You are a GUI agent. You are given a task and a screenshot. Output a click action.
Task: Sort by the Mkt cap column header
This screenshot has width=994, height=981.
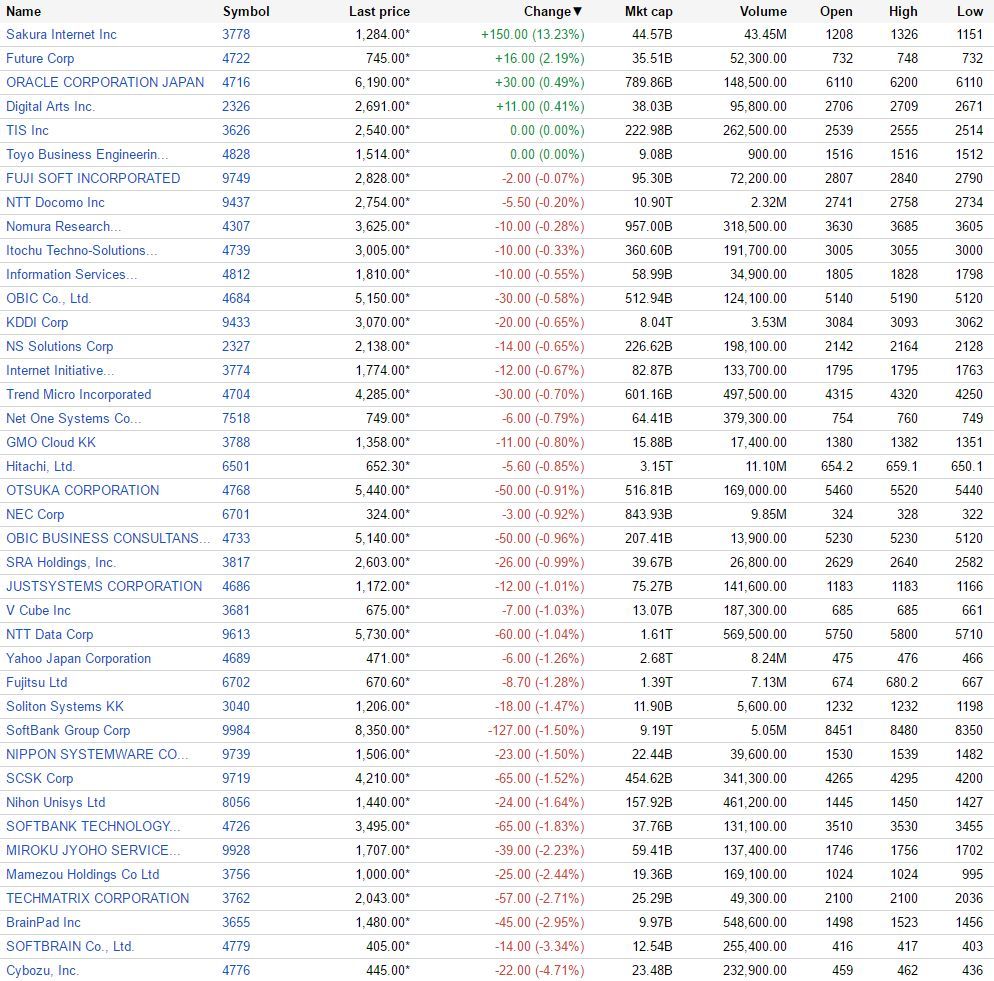[x=649, y=11]
